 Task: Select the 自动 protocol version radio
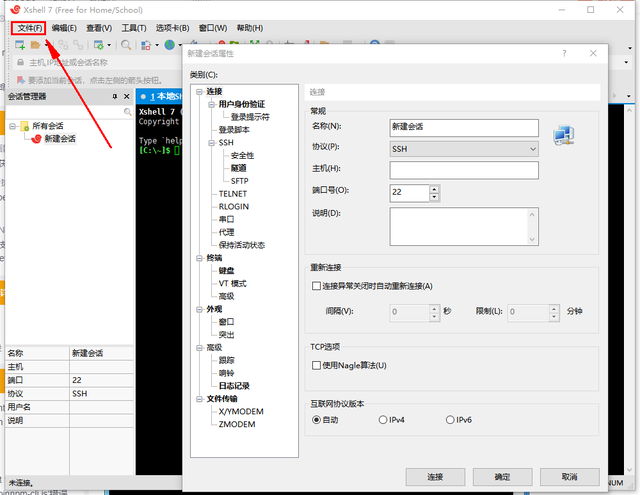[x=316, y=420]
